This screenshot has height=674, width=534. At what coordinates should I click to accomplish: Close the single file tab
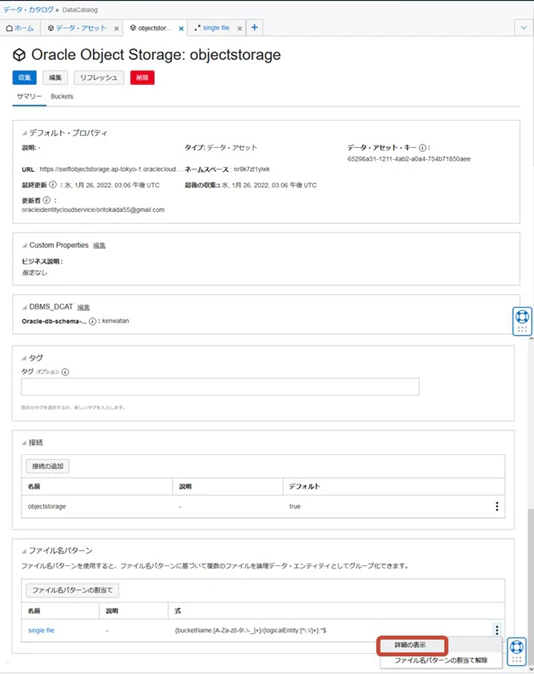pyautogui.click(x=239, y=28)
